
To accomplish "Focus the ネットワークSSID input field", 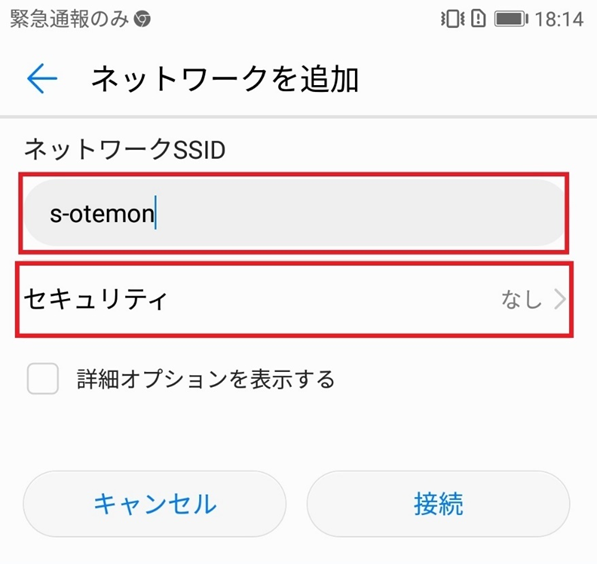I will point(294,213).
